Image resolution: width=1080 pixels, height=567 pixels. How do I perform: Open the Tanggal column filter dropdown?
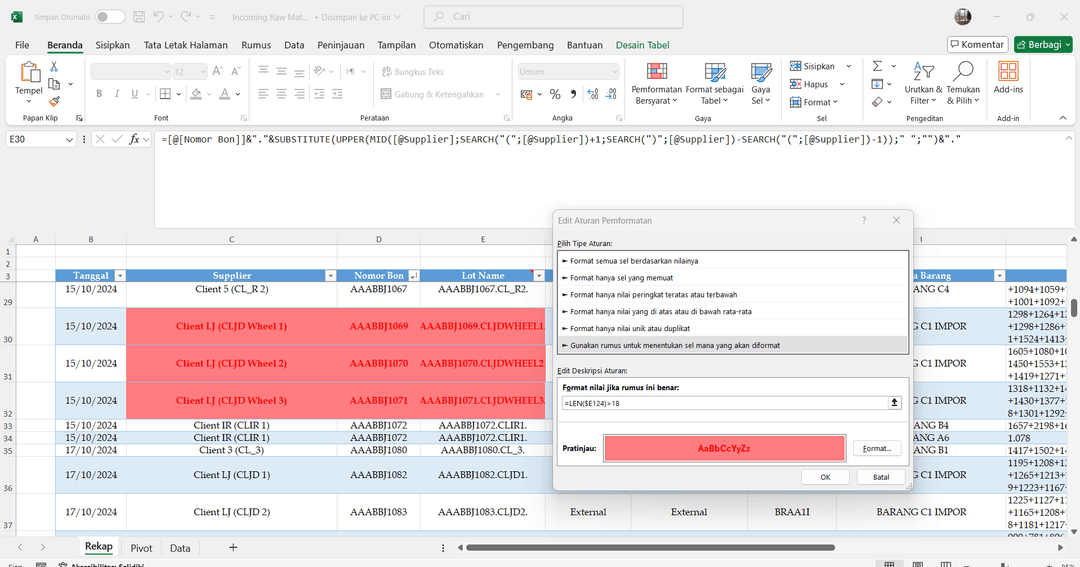click(x=120, y=275)
